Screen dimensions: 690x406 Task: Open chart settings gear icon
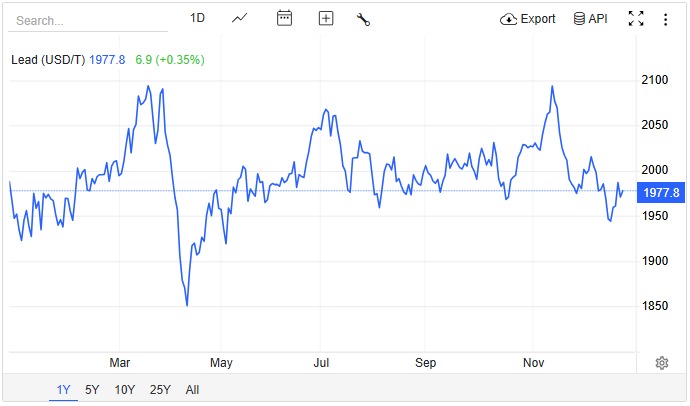[x=661, y=363]
